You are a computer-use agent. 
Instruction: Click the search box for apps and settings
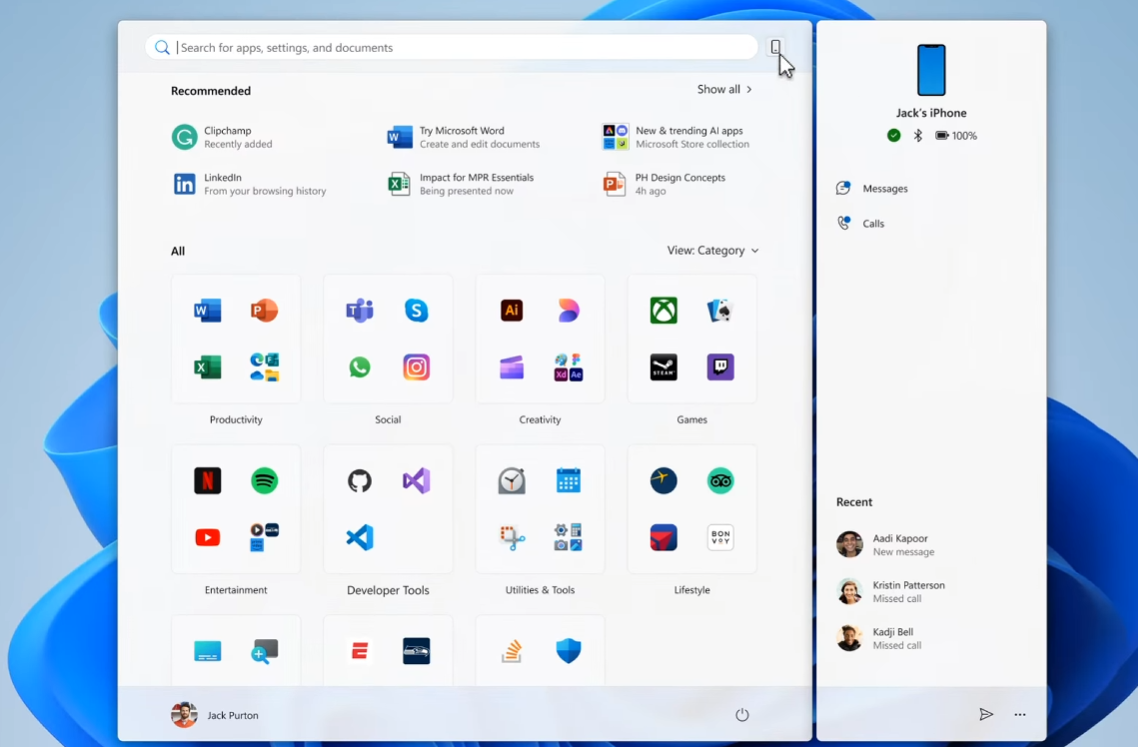451,48
